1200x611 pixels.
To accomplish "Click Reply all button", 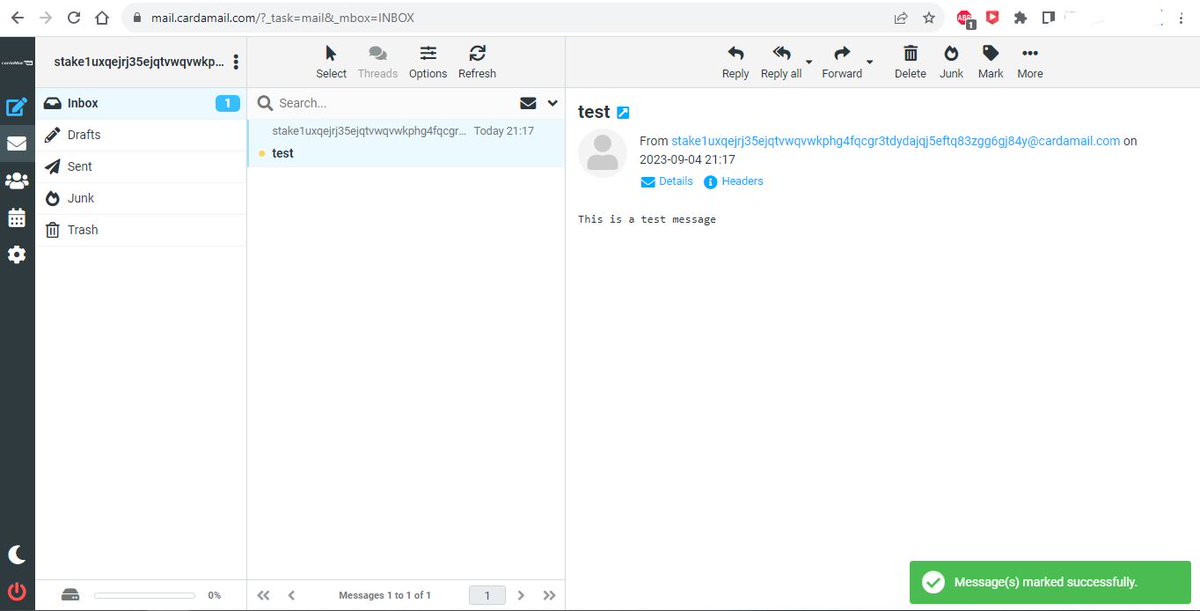I will click(x=781, y=62).
